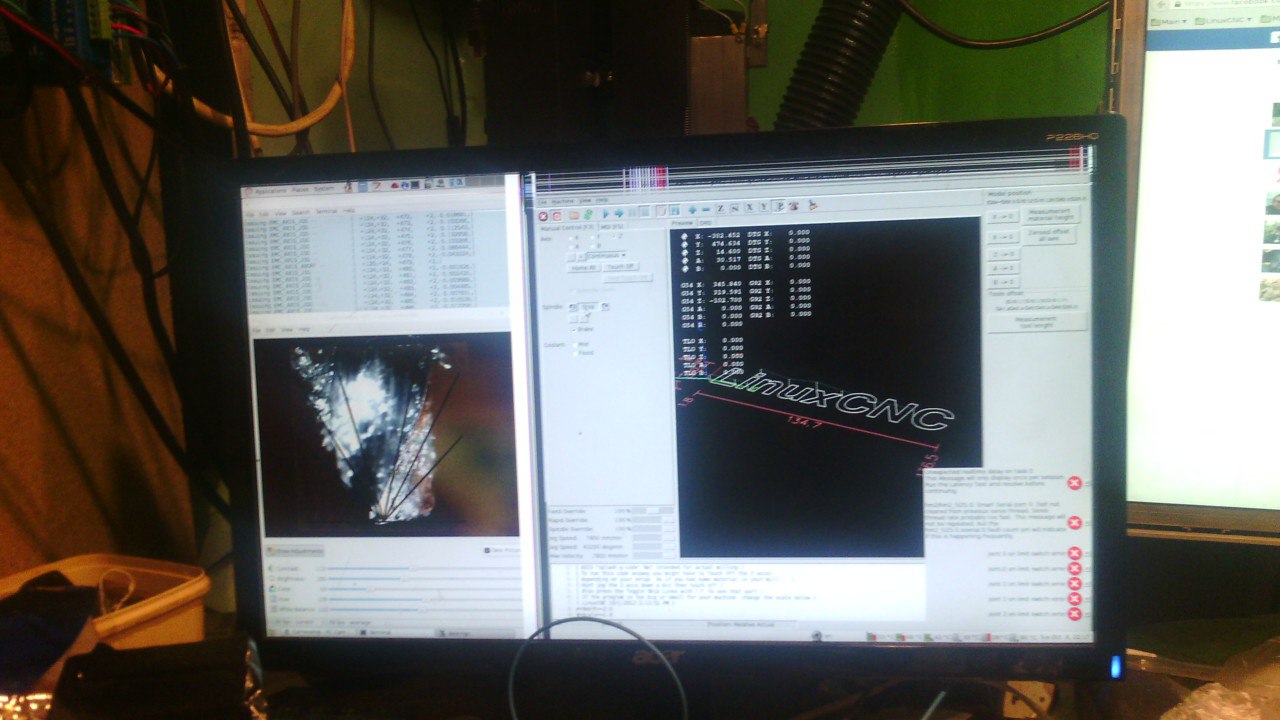Open Terminal menu in terminal window
This screenshot has height=720, width=1280.
(328, 213)
